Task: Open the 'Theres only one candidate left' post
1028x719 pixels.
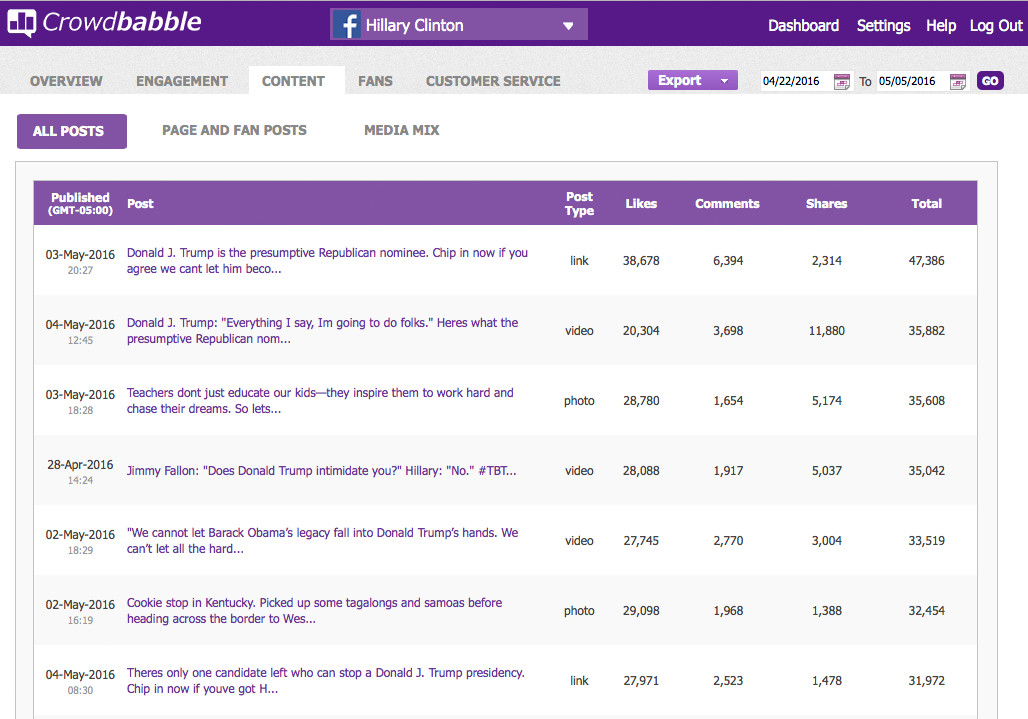Action: tap(325, 680)
